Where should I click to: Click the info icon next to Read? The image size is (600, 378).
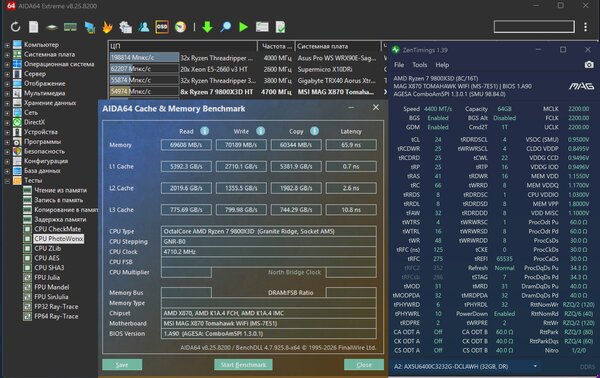(x=205, y=131)
